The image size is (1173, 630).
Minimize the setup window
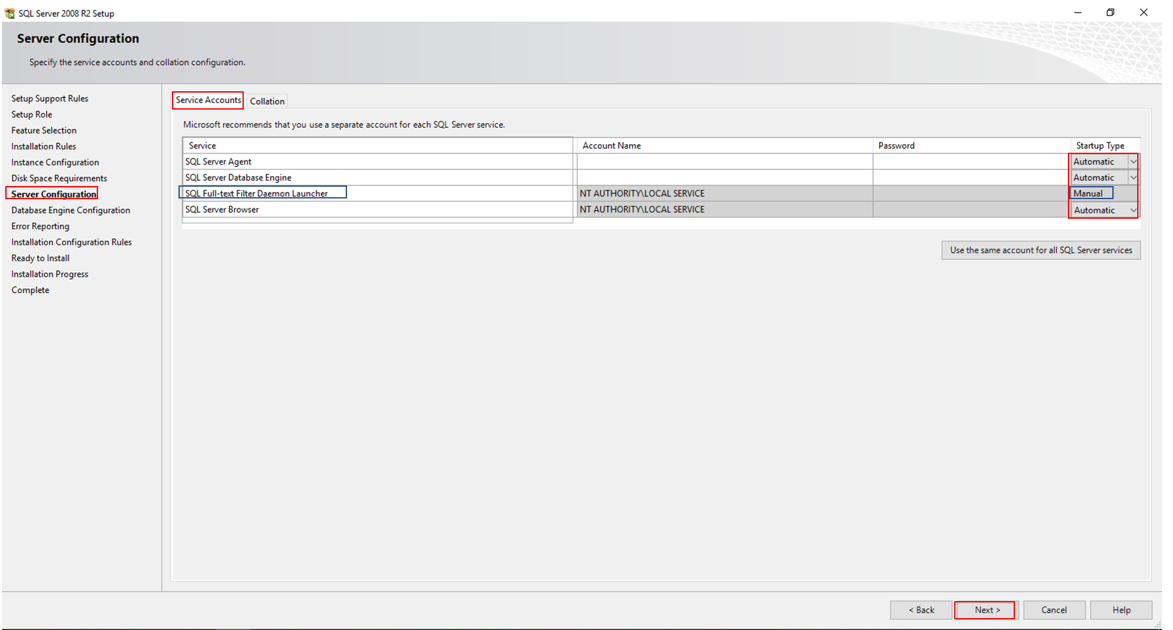pyautogui.click(x=1077, y=13)
